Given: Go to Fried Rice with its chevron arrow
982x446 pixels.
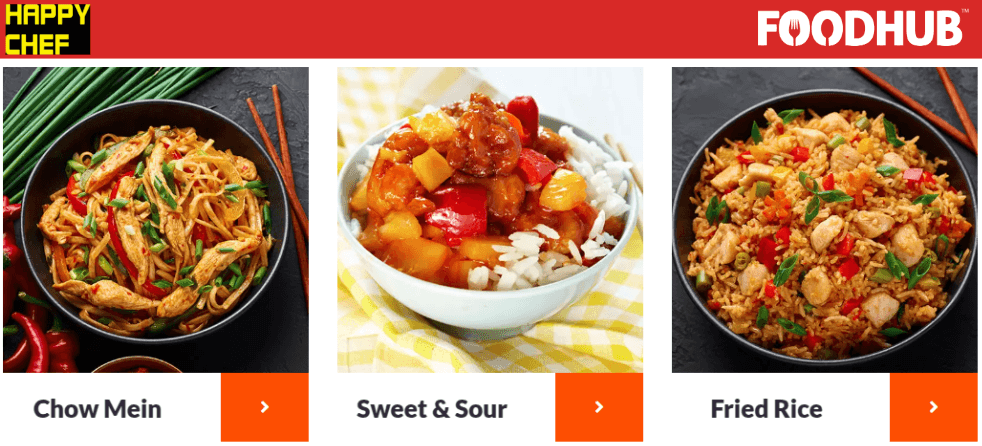Looking at the screenshot, I should click(x=933, y=407).
